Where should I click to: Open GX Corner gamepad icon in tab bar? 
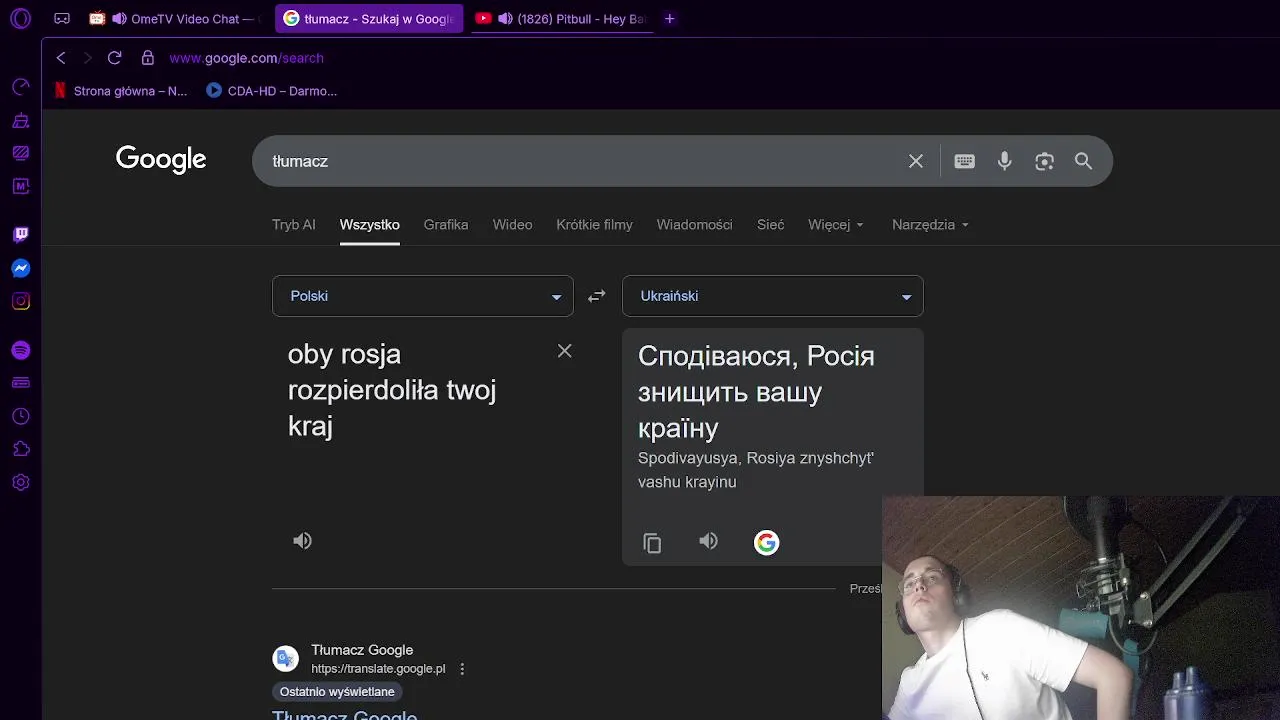pyautogui.click(x=62, y=18)
